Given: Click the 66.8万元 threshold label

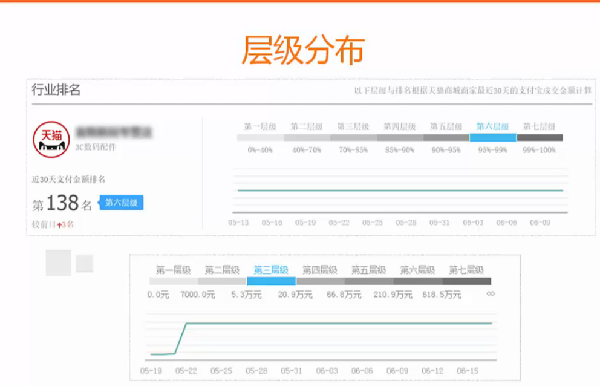Looking at the screenshot, I should (x=344, y=295).
